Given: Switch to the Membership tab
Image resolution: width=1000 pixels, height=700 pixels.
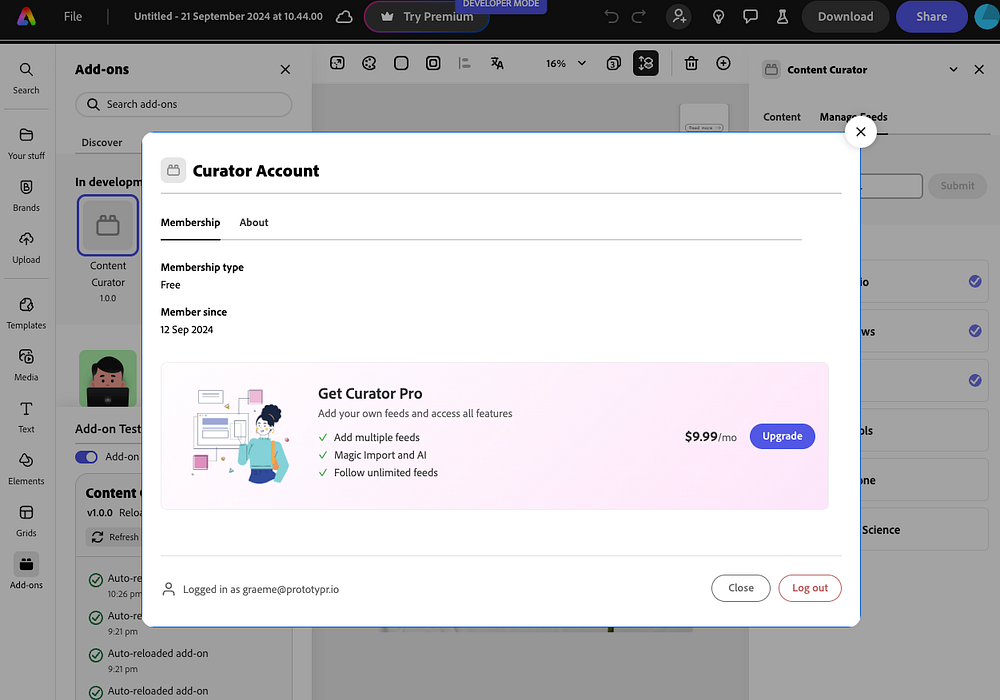Looking at the screenshot, I should (x=190, y=222).
